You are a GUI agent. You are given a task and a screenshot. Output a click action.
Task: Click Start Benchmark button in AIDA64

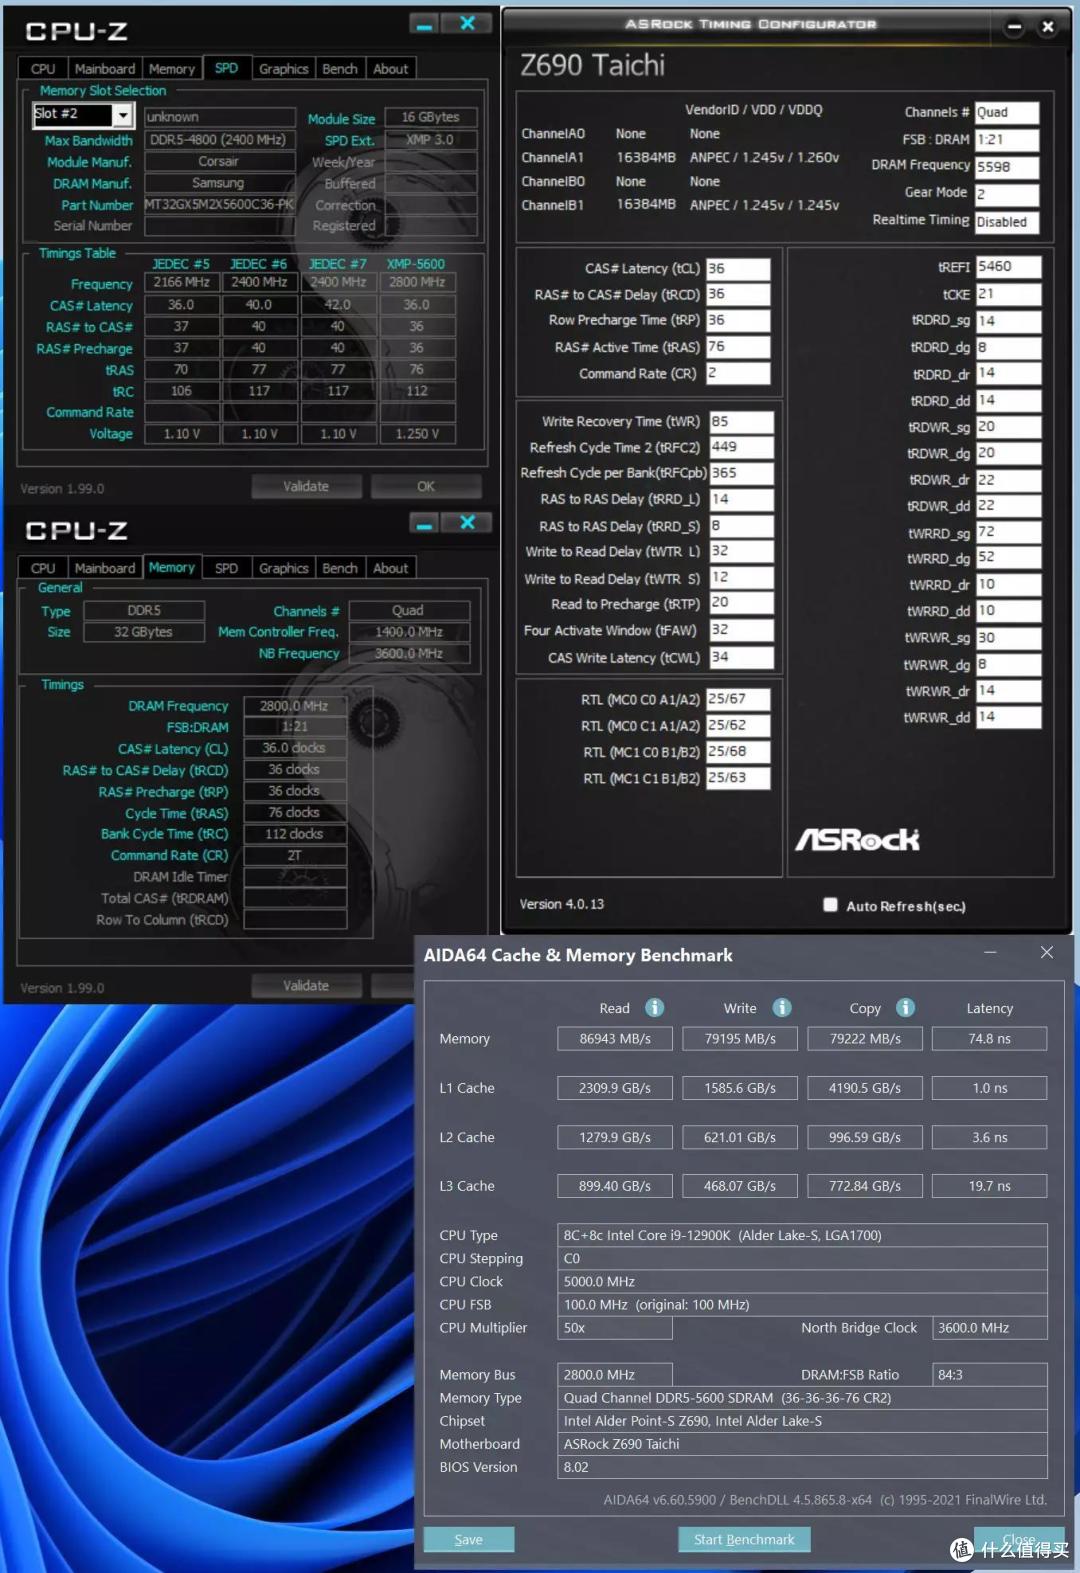coord(744,1539)
